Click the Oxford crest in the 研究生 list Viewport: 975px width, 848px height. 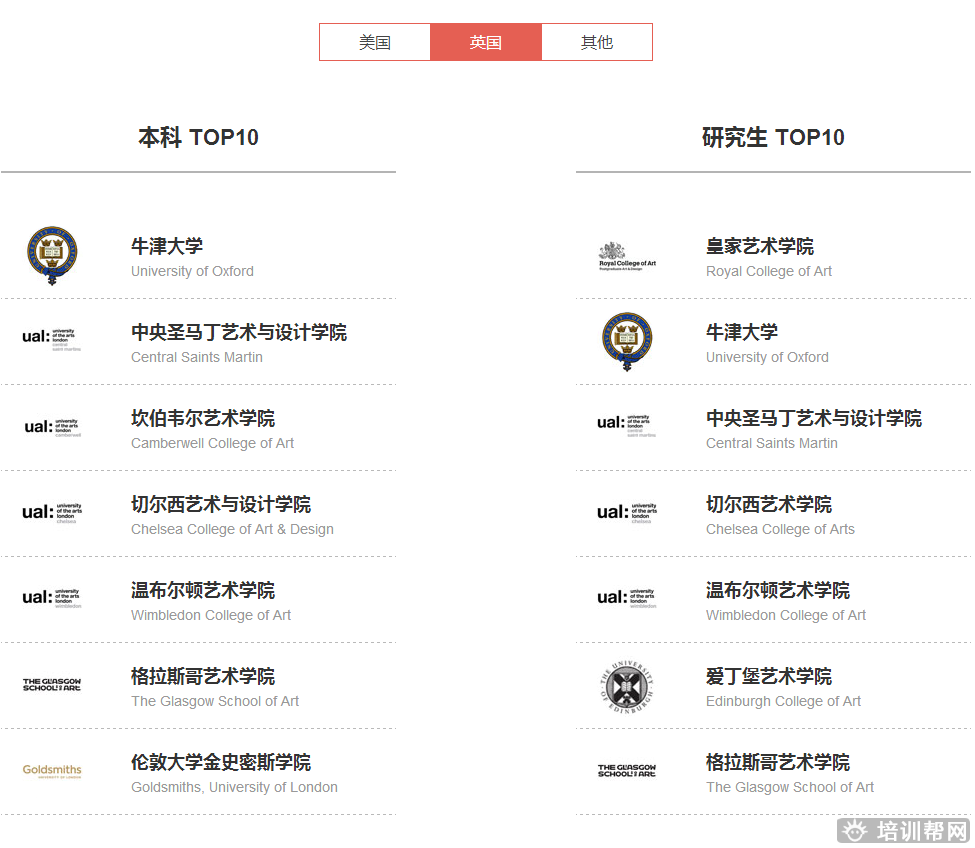627,341
